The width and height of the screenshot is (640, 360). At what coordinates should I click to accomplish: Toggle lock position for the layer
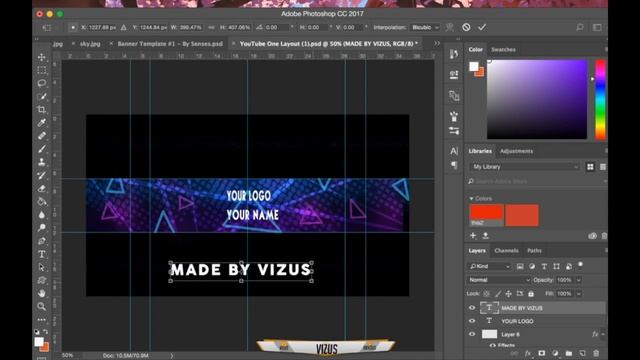pos(509,293)
